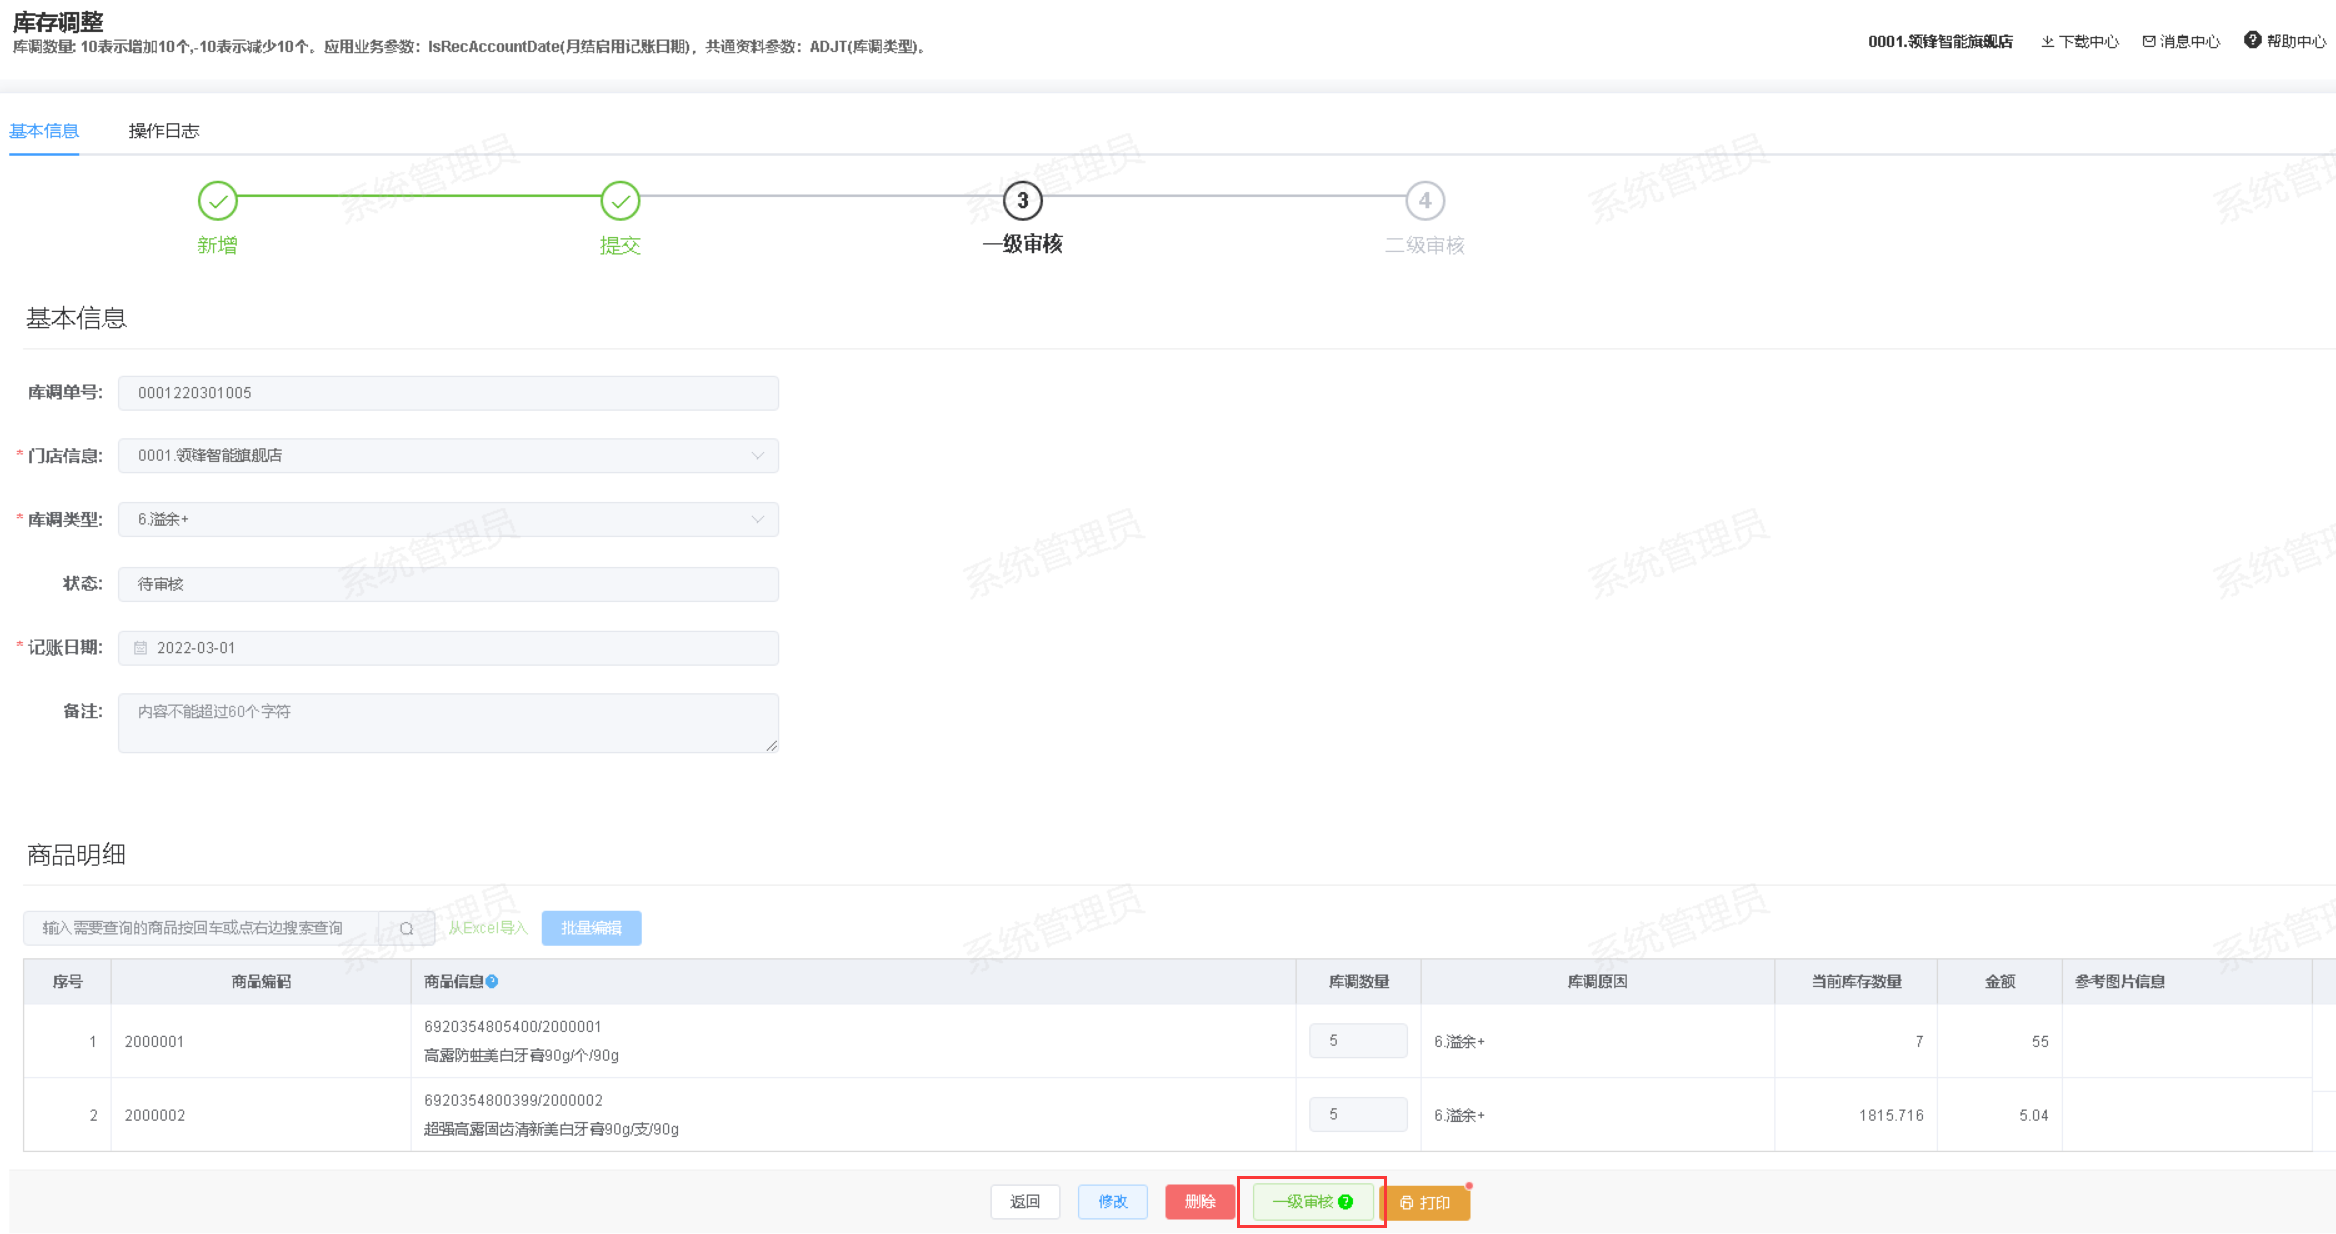Viewport: 2336px width, 1234px height.
Task: Click the 从Excel导入 import link
Action: click(x=488, y=929)
